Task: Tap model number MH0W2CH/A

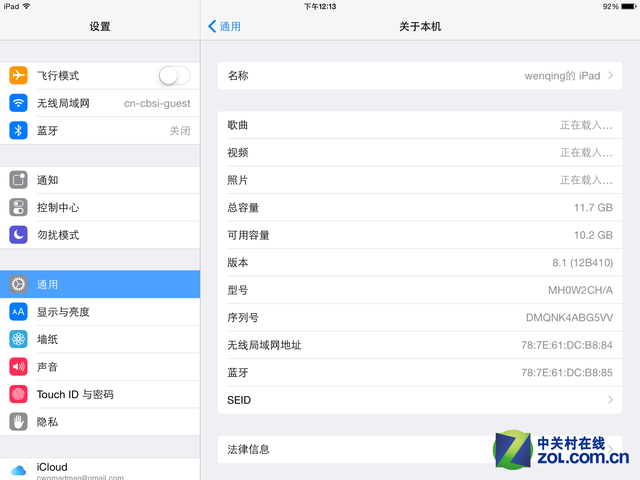Action: (580, 290)
